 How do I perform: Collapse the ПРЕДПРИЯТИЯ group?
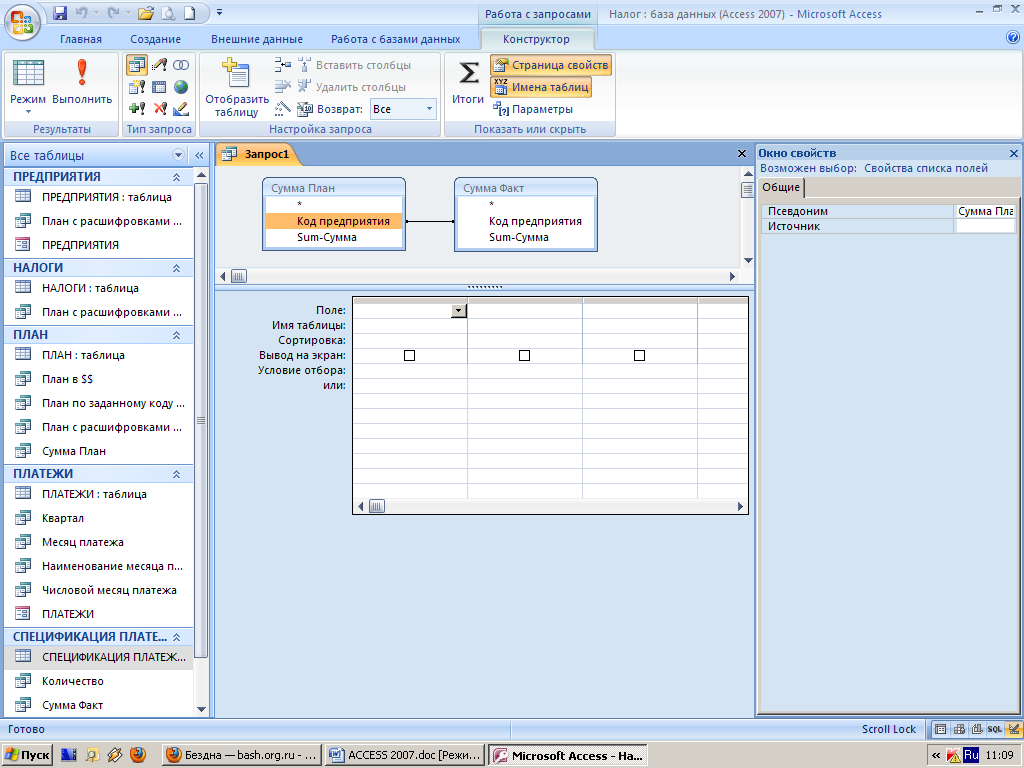coord(176,177)
